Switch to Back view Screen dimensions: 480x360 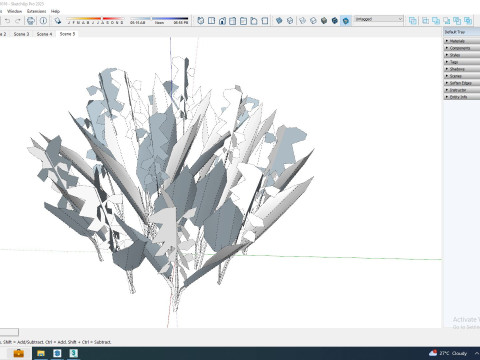tap(243, 21)
